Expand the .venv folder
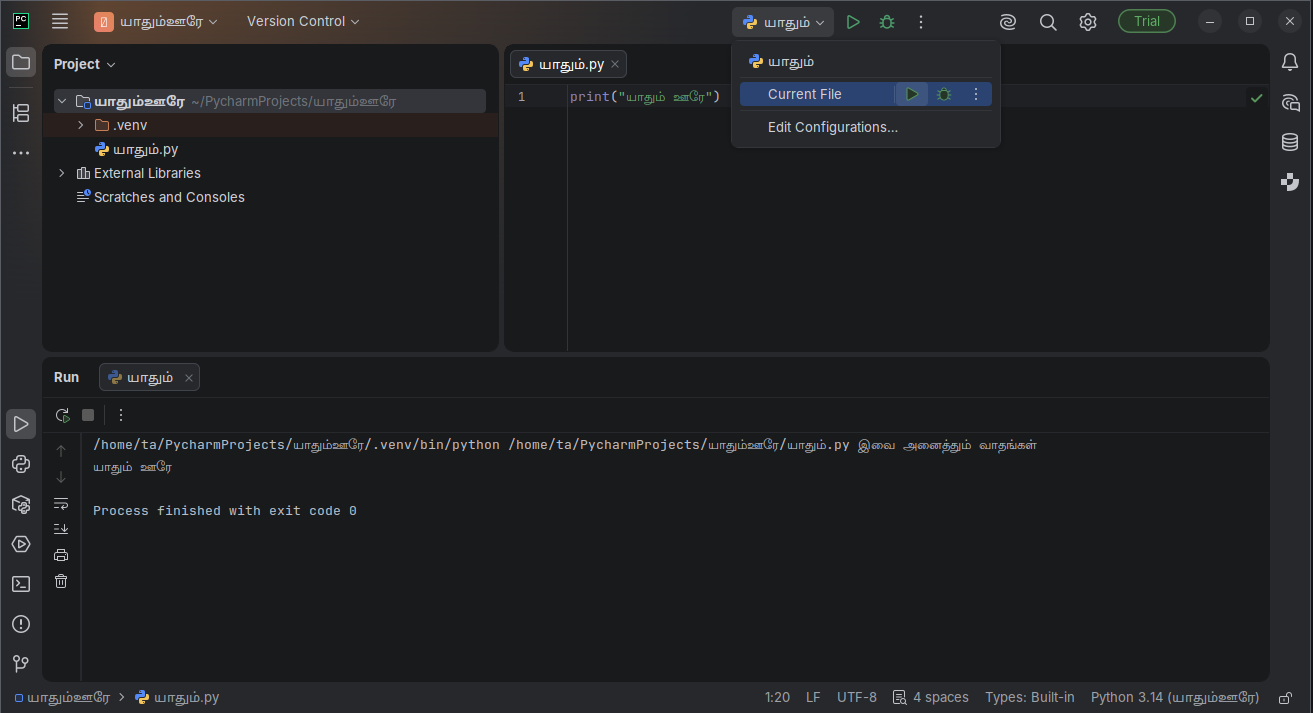The width and height of the screenshot is (1313, 713). (81, 125)
